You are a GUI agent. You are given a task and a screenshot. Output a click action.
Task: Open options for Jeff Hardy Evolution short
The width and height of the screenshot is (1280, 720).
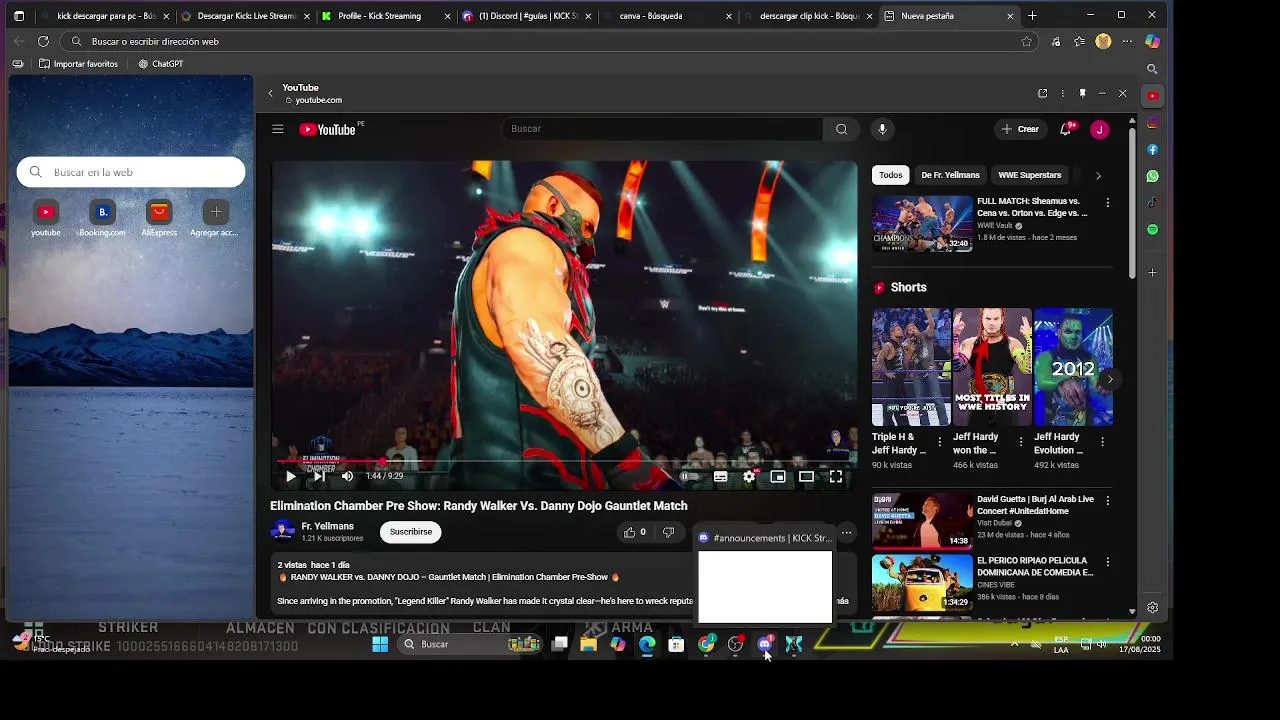1102,441
